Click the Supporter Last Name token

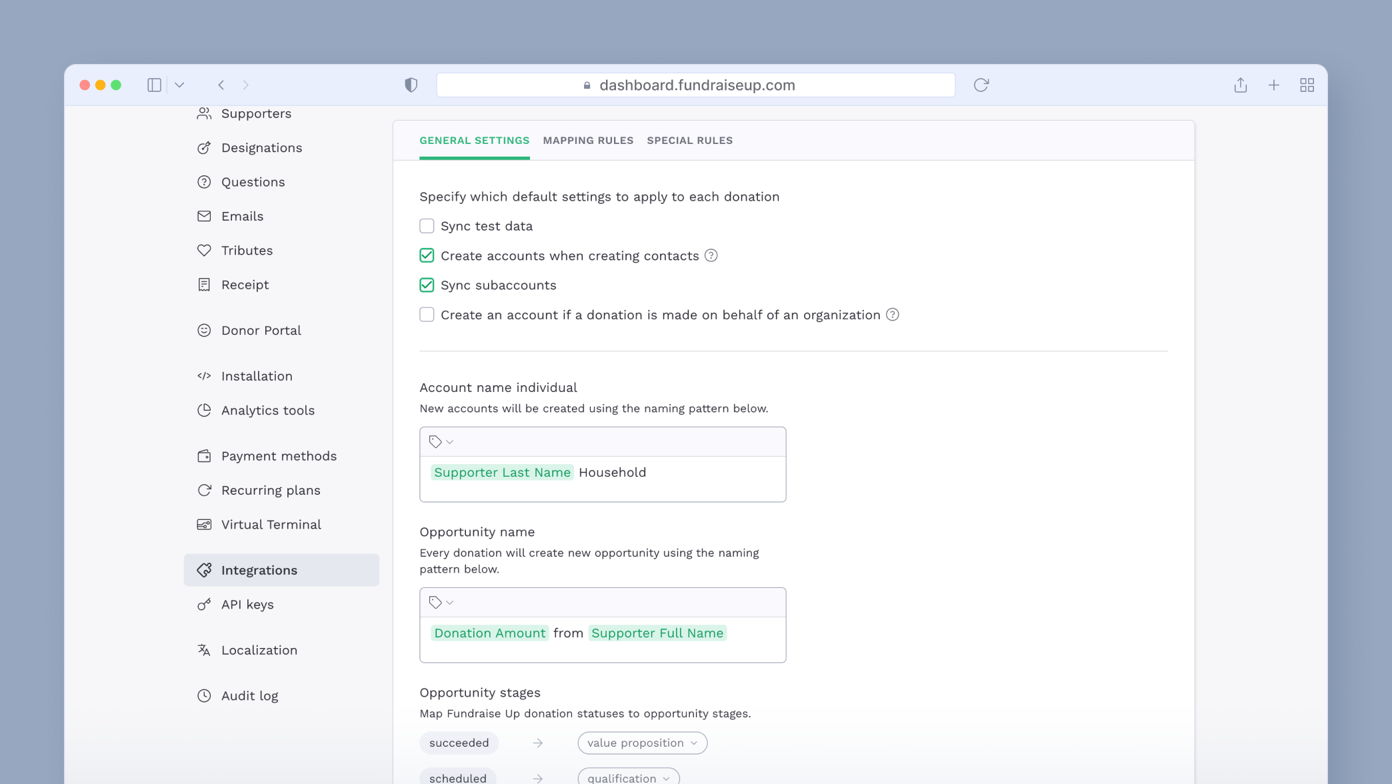coord(502,472)
